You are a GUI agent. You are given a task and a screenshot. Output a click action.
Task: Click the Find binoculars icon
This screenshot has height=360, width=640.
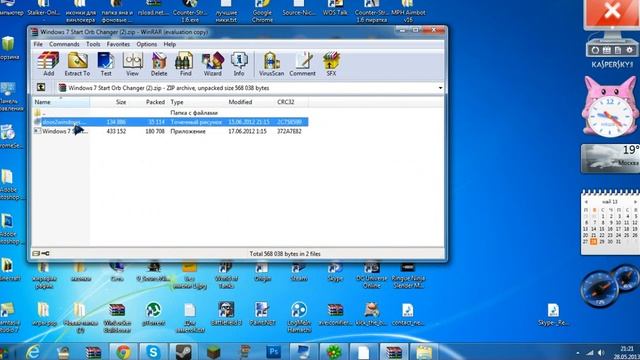coord(185,64)
